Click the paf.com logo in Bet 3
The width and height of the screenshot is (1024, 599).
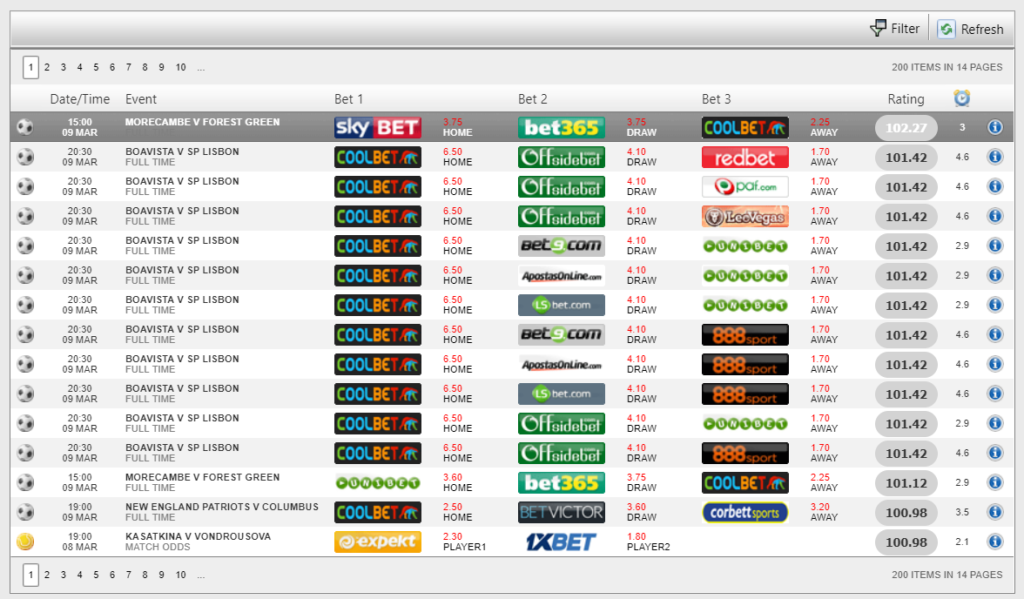click(x=744, y=186)
